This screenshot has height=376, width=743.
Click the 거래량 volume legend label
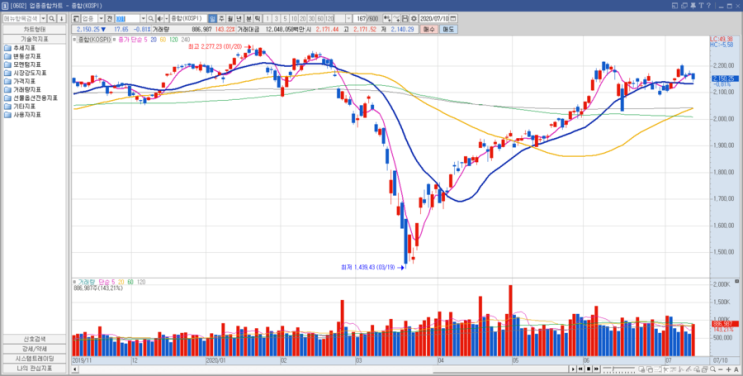86,282
